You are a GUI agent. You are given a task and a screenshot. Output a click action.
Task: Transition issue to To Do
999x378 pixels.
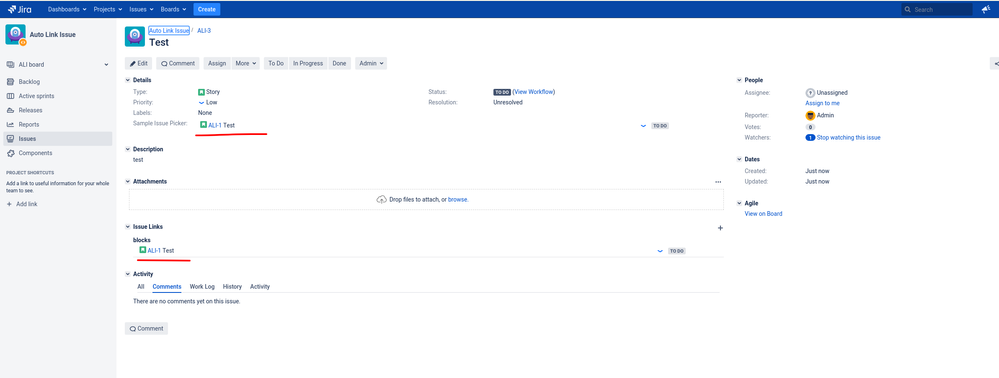276,63
